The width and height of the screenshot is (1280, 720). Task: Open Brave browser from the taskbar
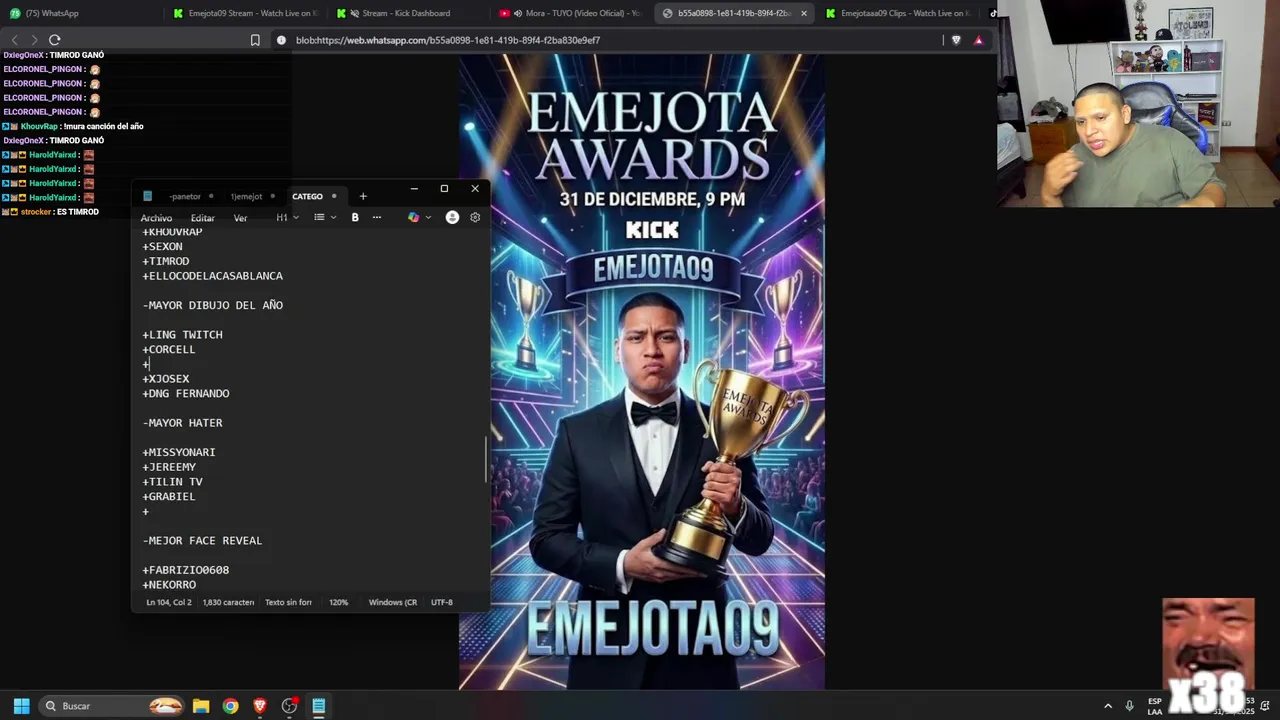click(x=260, y=706)
